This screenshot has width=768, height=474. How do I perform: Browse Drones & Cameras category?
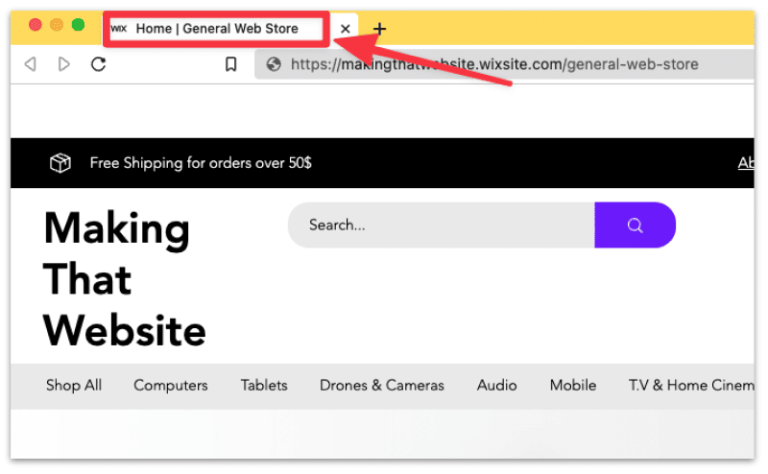(x=382, y=385)
